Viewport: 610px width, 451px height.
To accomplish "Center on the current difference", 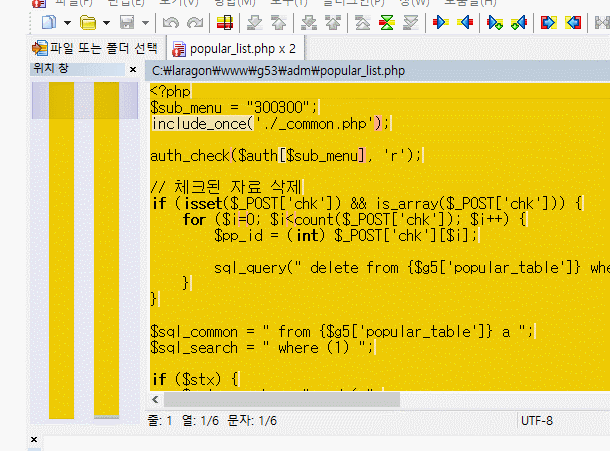I will pos(387,23).
